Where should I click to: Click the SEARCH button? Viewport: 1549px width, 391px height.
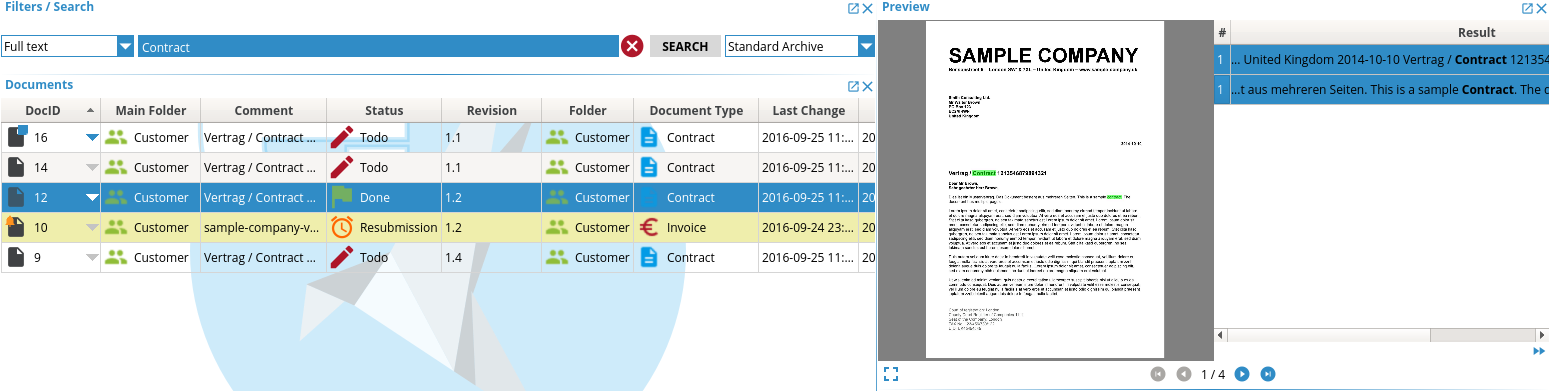[x=685, y=46]
